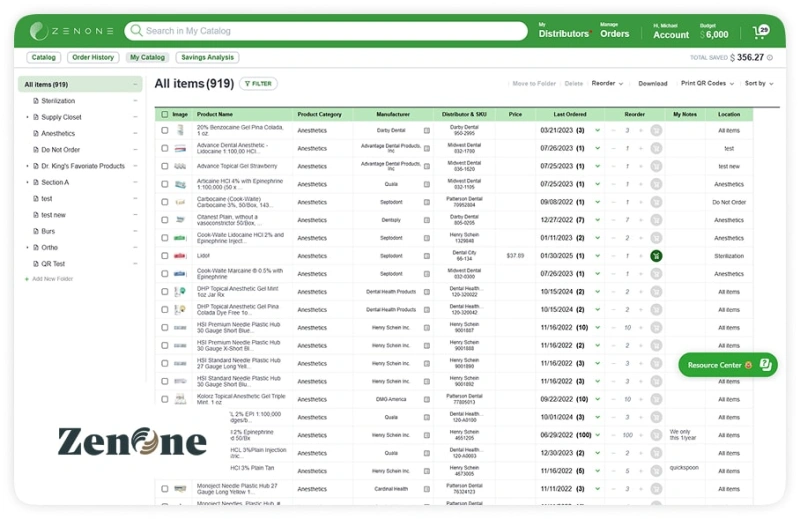Add 20% Benzocaine Gel Pina Colada to cart
Viewport: 800px width, 519px height.
(x=656, y=130)
